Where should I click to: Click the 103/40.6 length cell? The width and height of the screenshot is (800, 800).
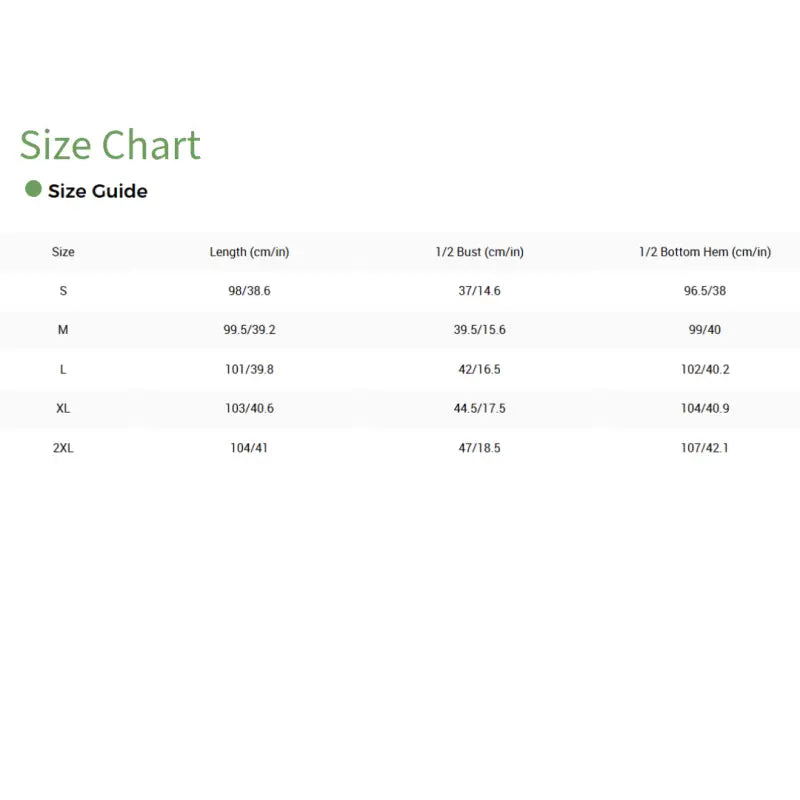pos(249,408)
